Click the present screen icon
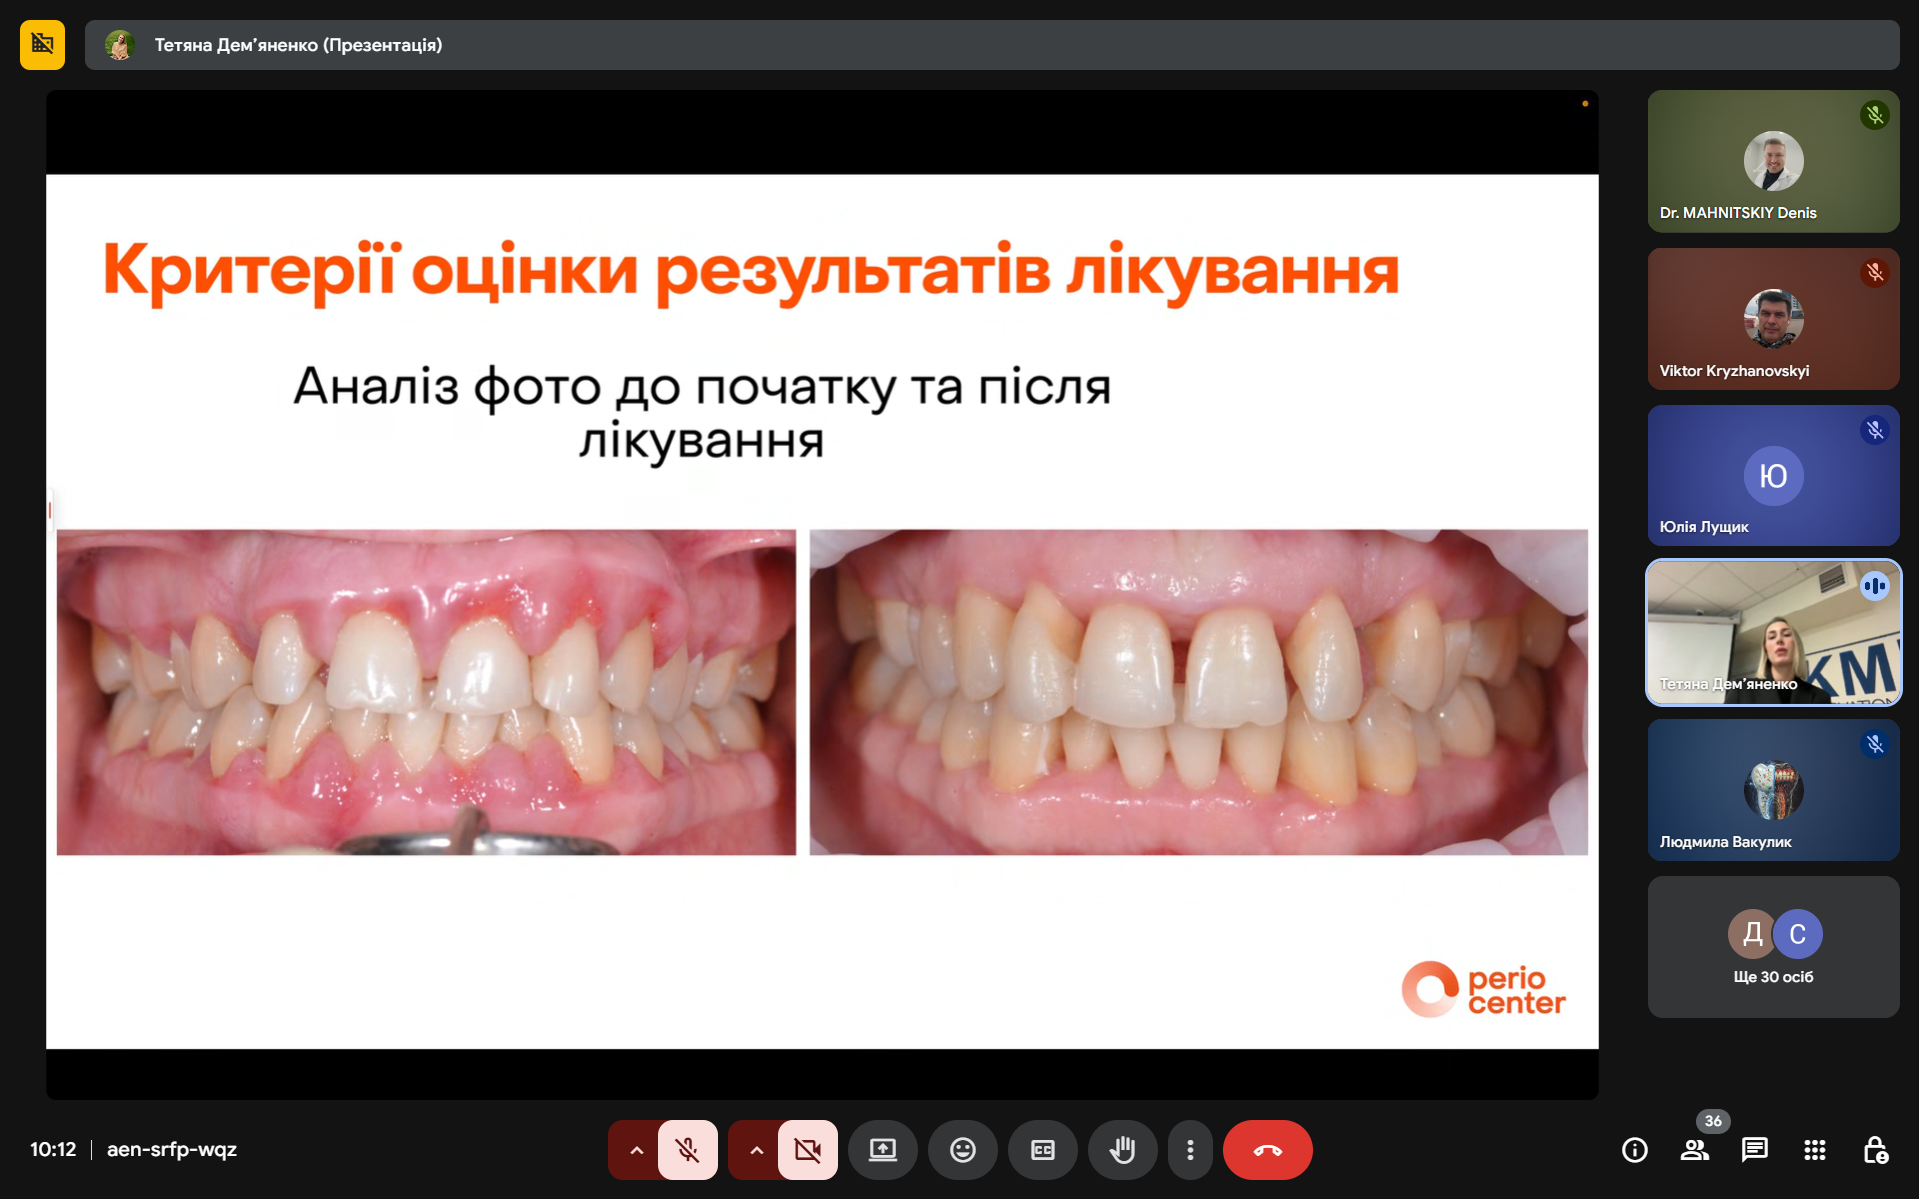 [883, 1150]
